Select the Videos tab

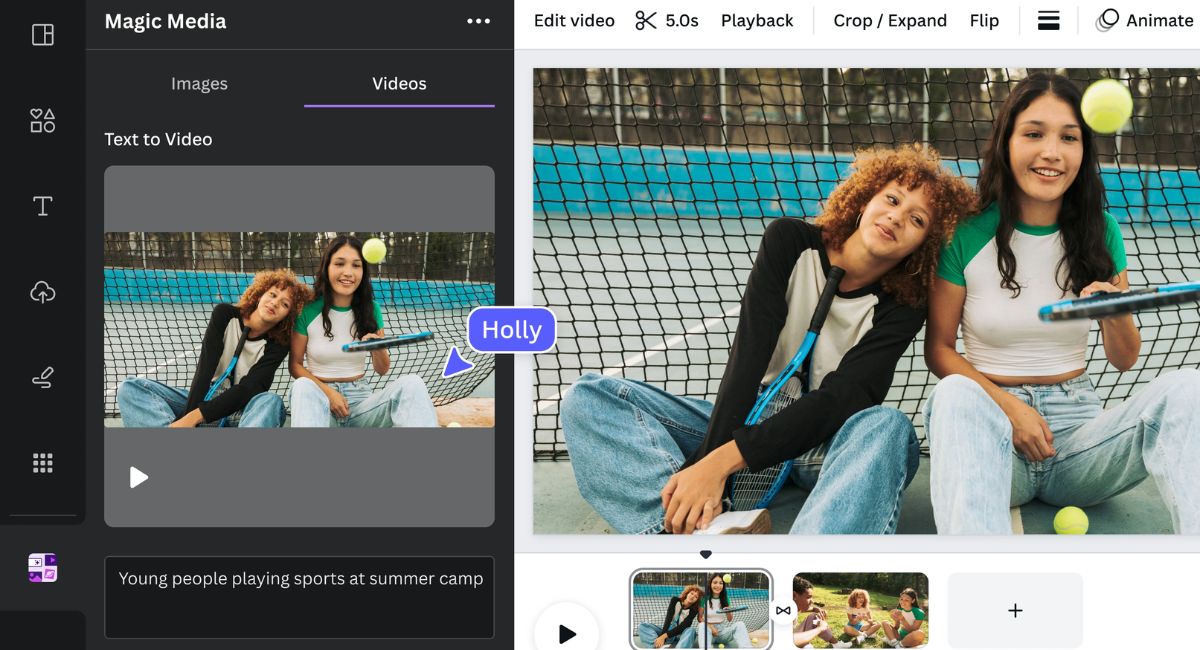click(x=398, y=84)
